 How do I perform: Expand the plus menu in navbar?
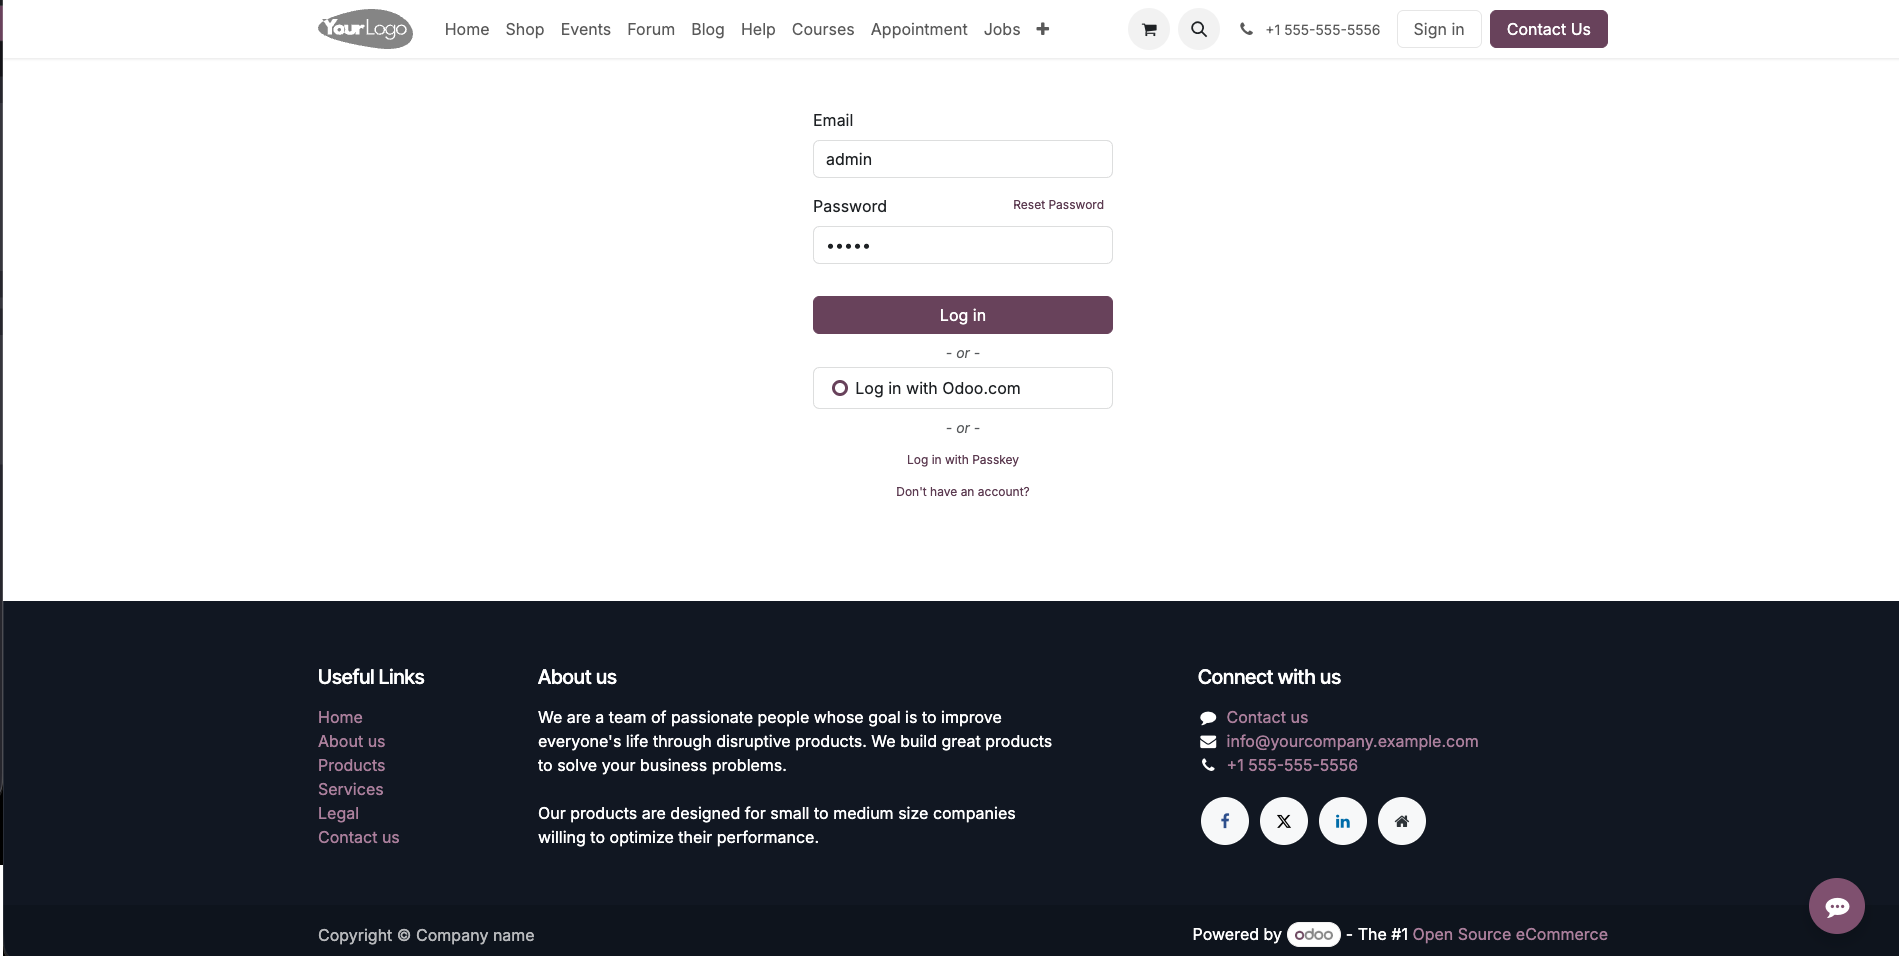click(1043, 29)
